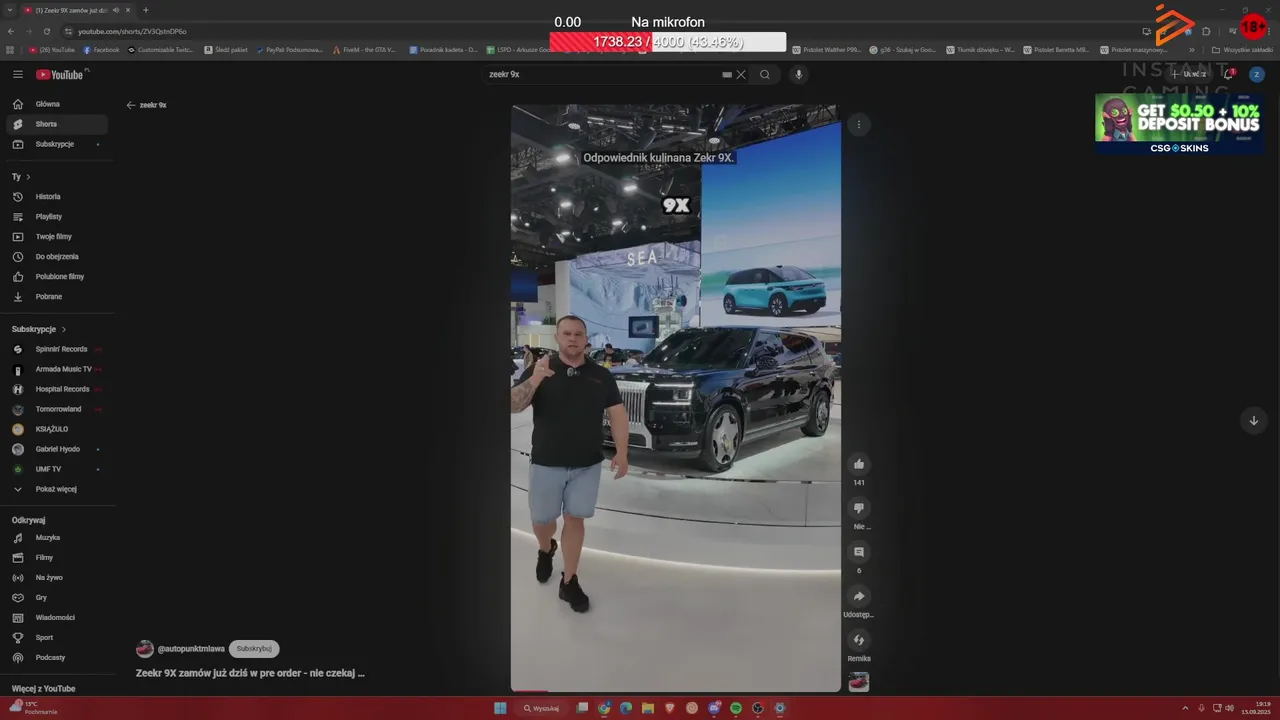Open Twoje filmy in sidebar
This screenshot has height=720, width=1280.
click(57, 237)
